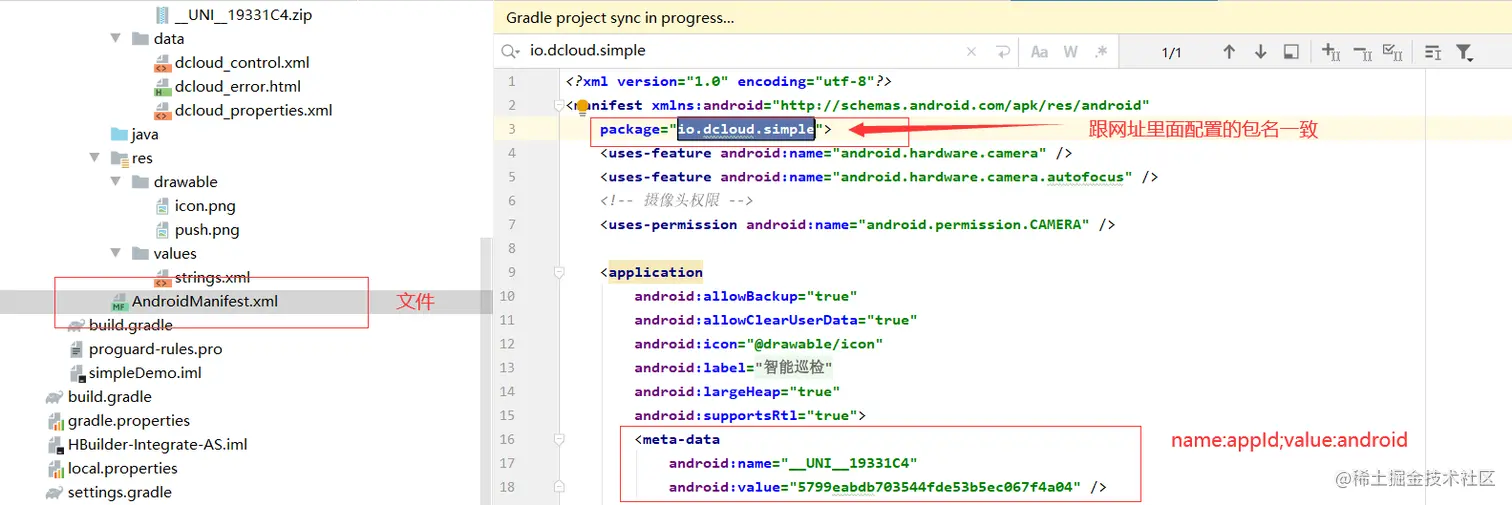Click the xml declaration on line 1
Screen dimensions: 1512x505
click(728, 82)
